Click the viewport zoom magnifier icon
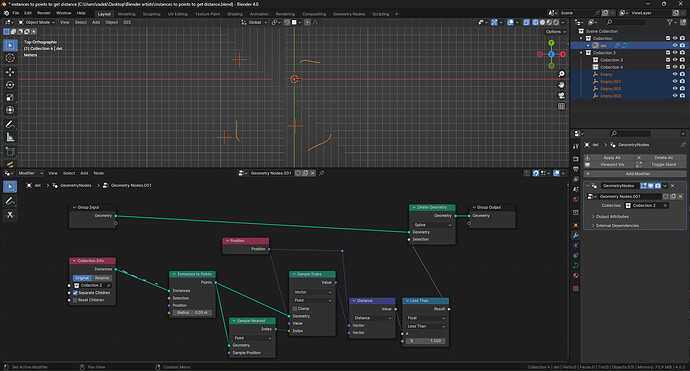The image size is (690, 371). pyautogui.click(x=561, y=74)
